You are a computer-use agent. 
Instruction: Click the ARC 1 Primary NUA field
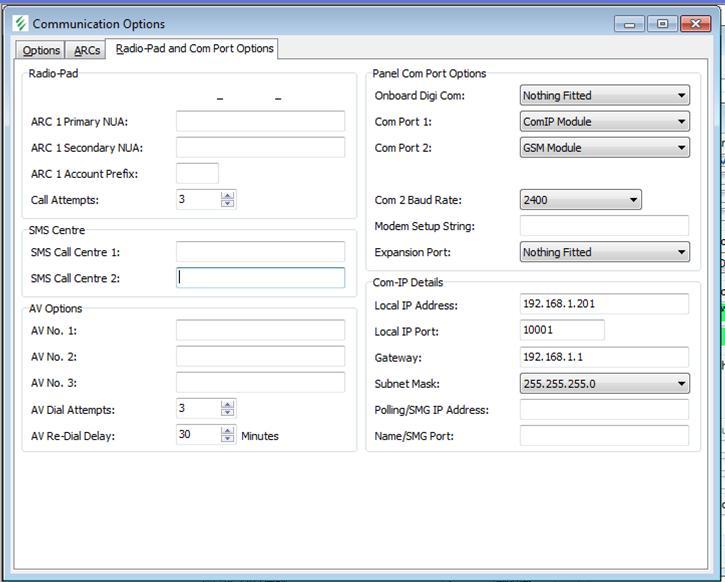pyautogui.click(x=260, y=122)
